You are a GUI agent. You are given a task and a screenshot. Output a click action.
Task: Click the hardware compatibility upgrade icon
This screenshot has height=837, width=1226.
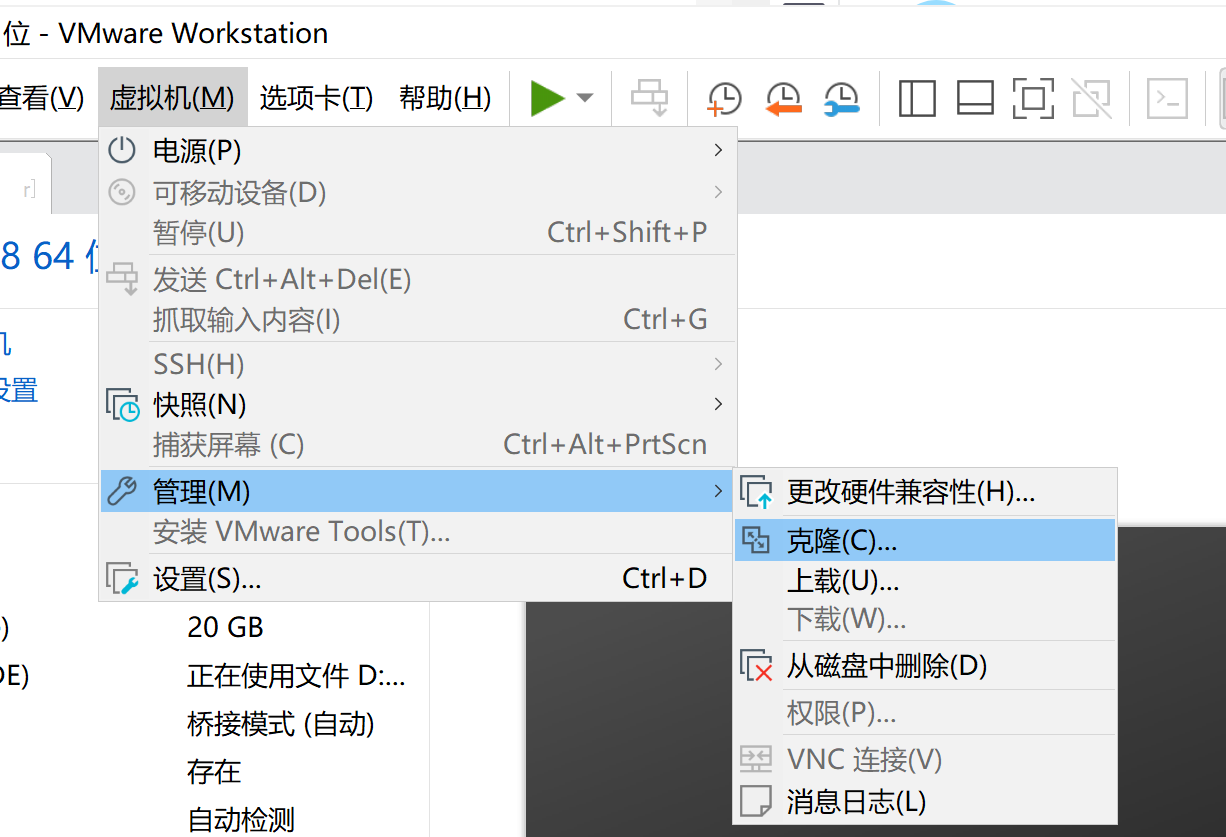(757, 492)
